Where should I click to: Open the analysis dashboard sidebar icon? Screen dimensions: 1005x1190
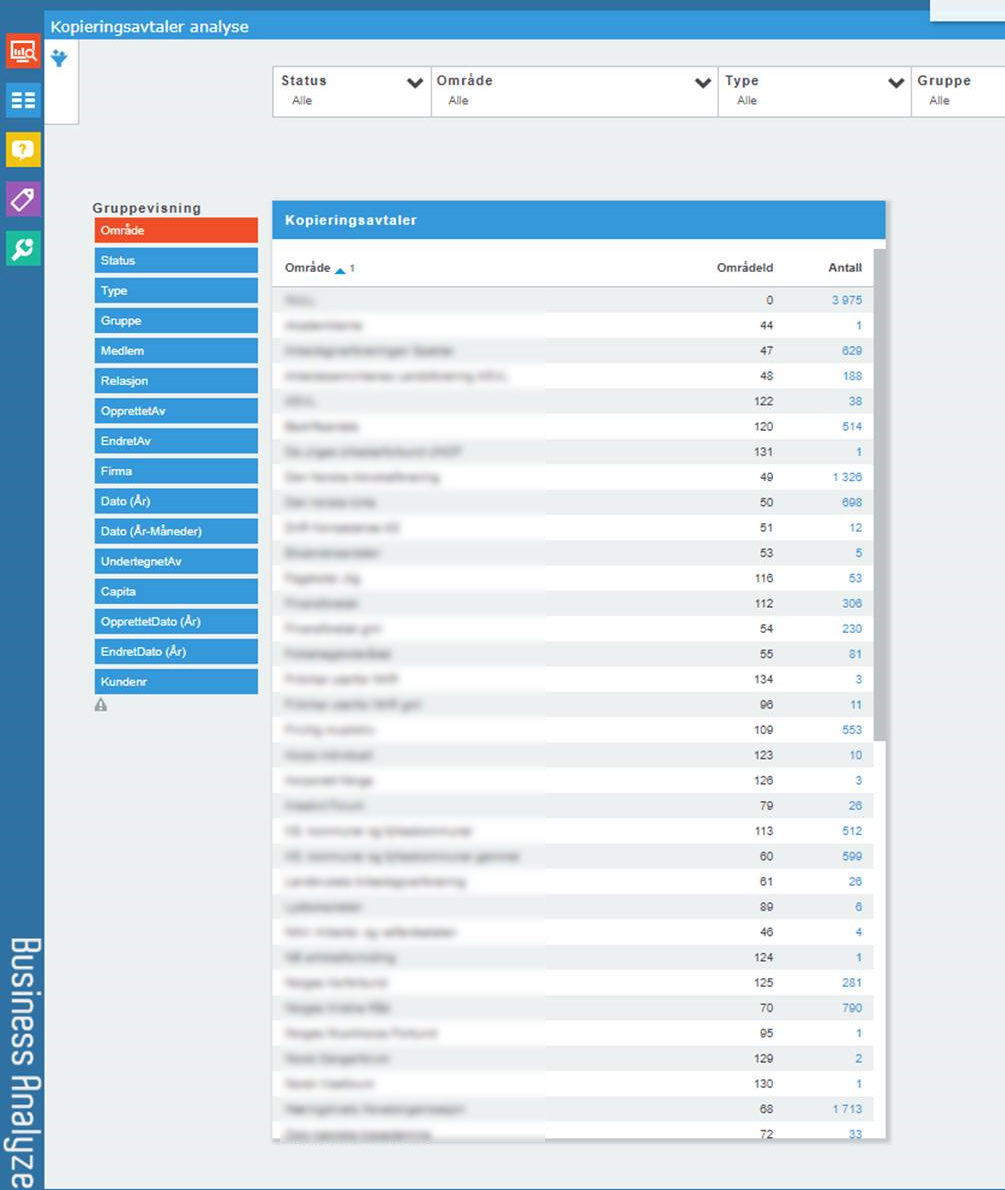pyautogui.click(x=23, y=50)
